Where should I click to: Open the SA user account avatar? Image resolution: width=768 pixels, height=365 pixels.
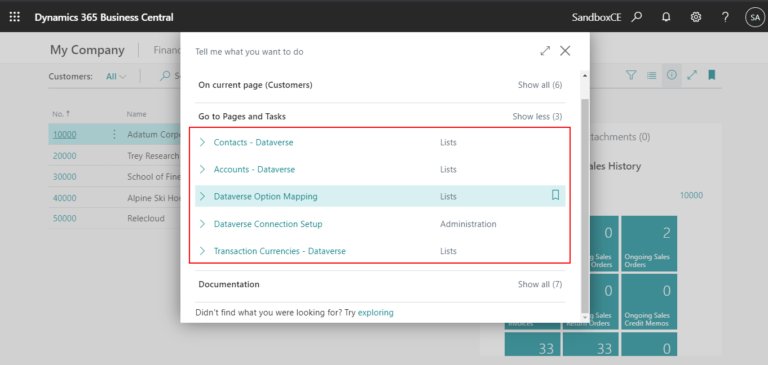tap(754, 17)
